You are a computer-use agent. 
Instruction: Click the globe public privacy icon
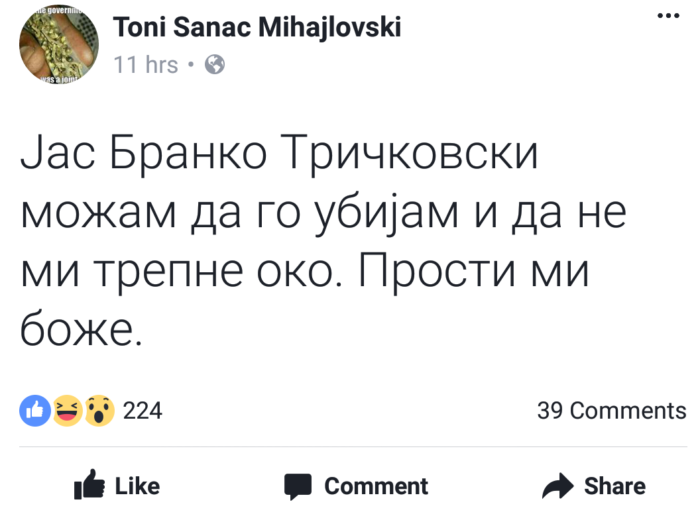[215, 65]
